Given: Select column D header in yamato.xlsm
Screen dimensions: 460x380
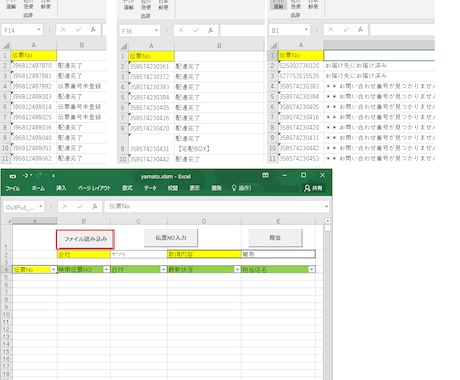Looking at the screenshot, I should pos(204,221).
